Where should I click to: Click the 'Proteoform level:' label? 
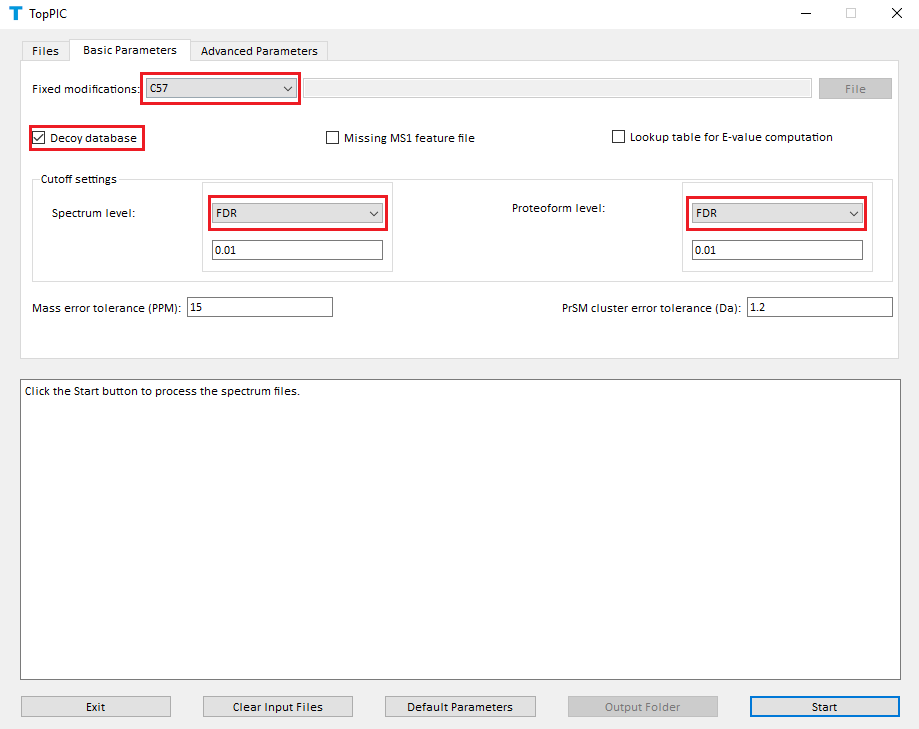click(558, 208)
